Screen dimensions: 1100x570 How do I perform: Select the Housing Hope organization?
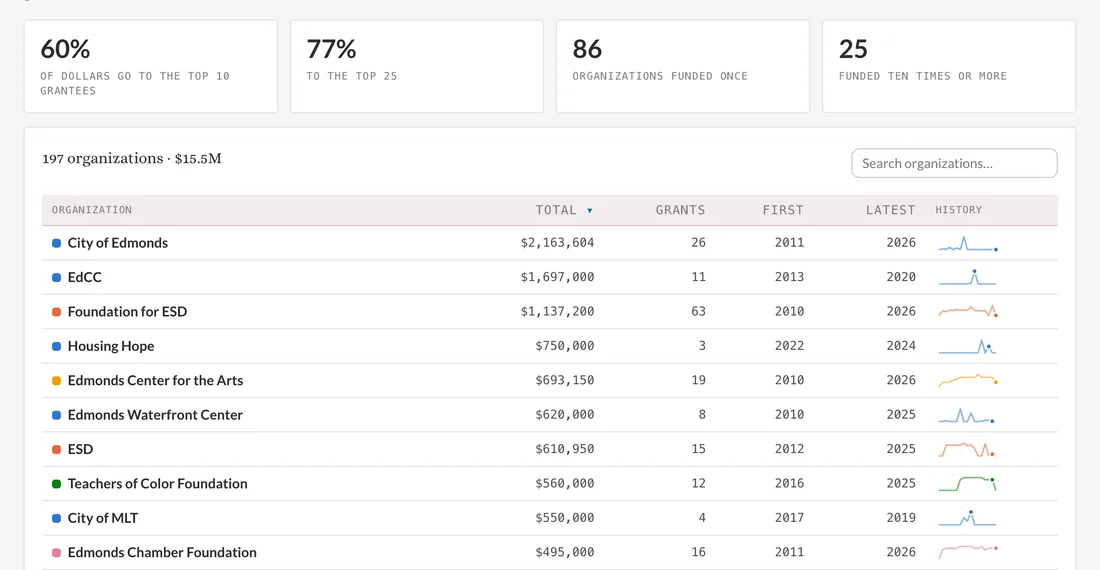(x=111, y=346)
